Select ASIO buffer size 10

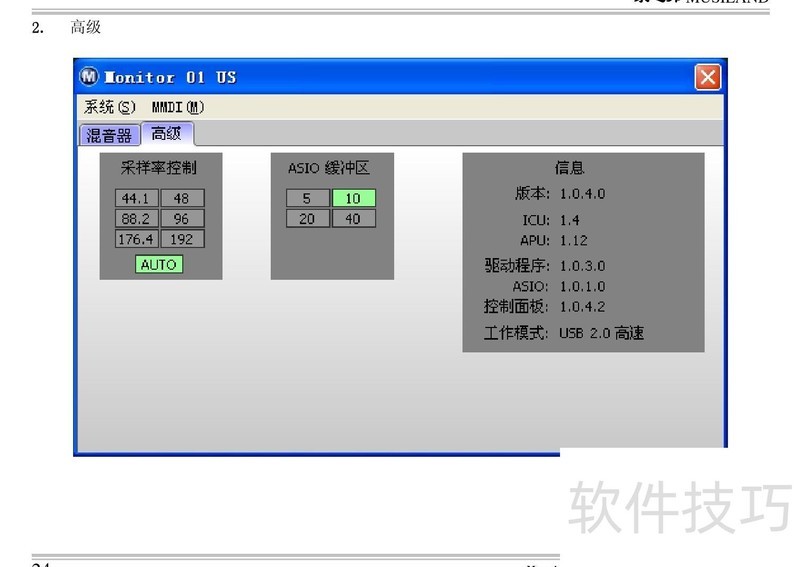click(353, 198)
